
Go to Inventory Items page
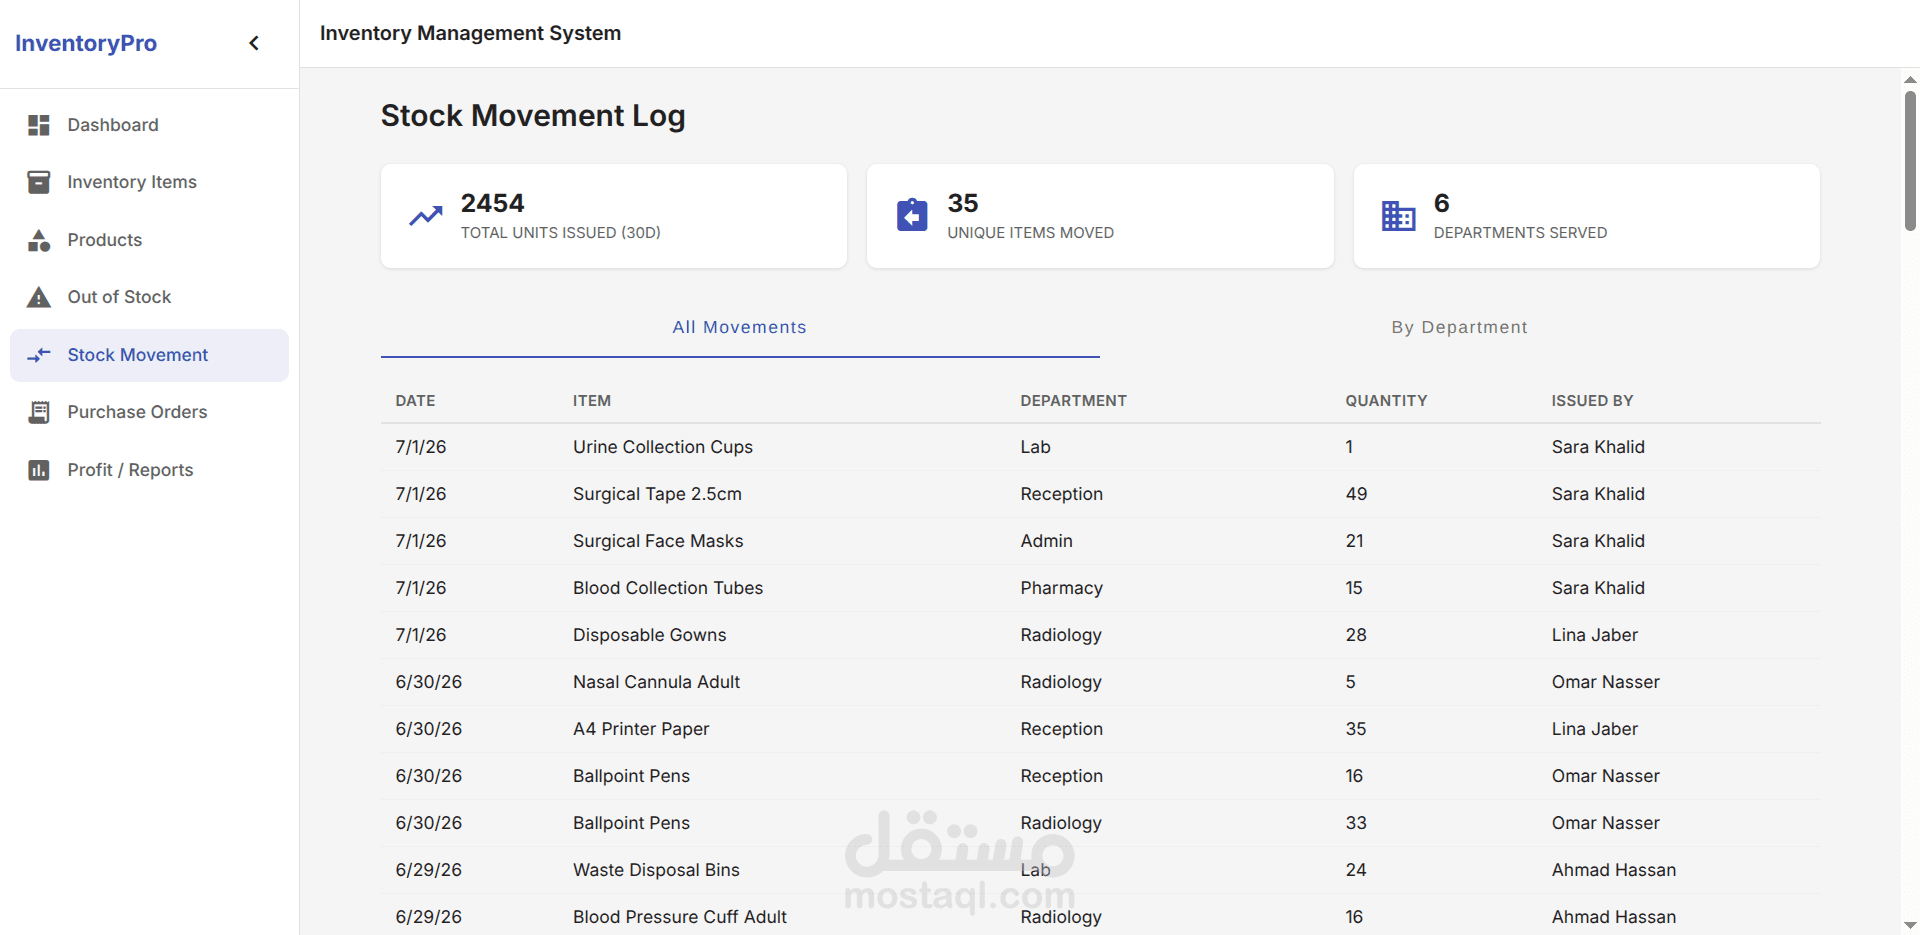[x=149, y=182]
